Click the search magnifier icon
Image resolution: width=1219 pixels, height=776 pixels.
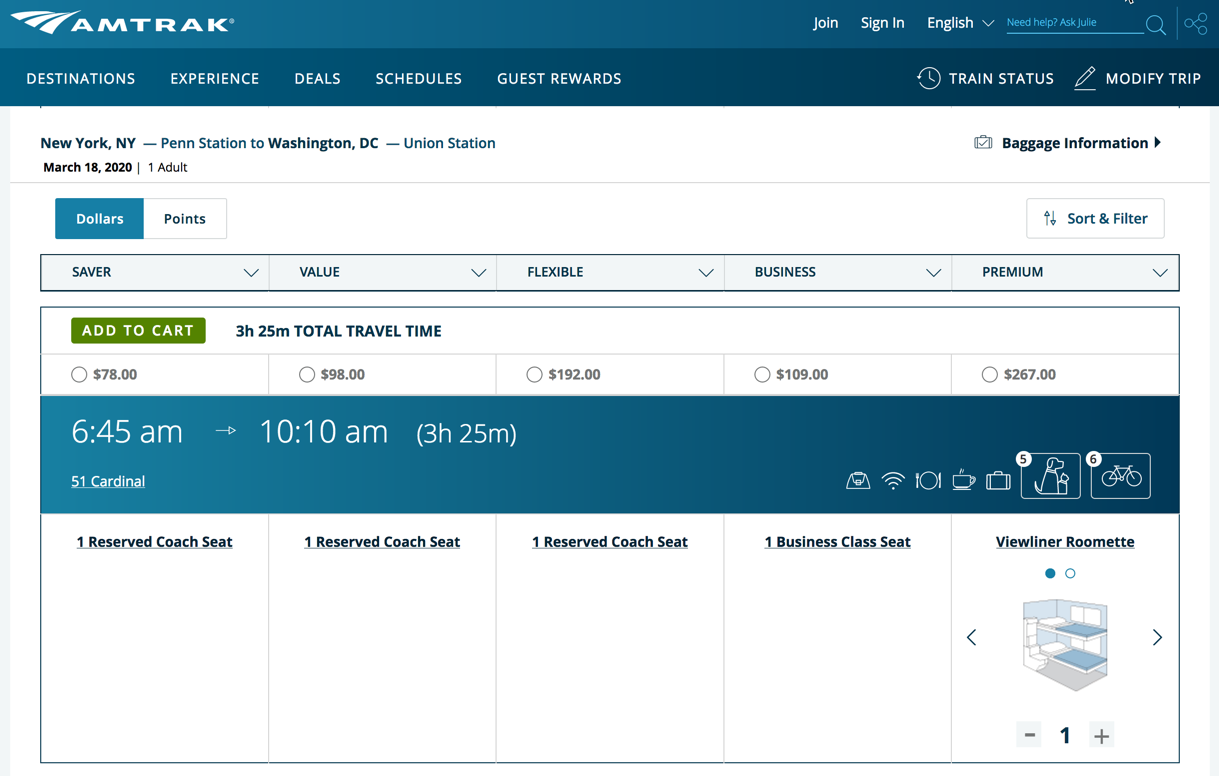1155,25
